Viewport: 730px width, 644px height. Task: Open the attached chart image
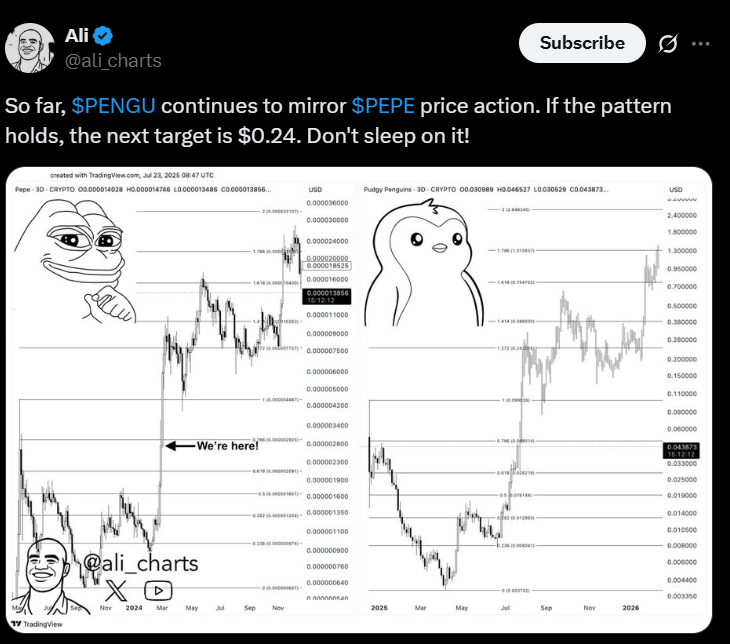[x=358, y=400]
